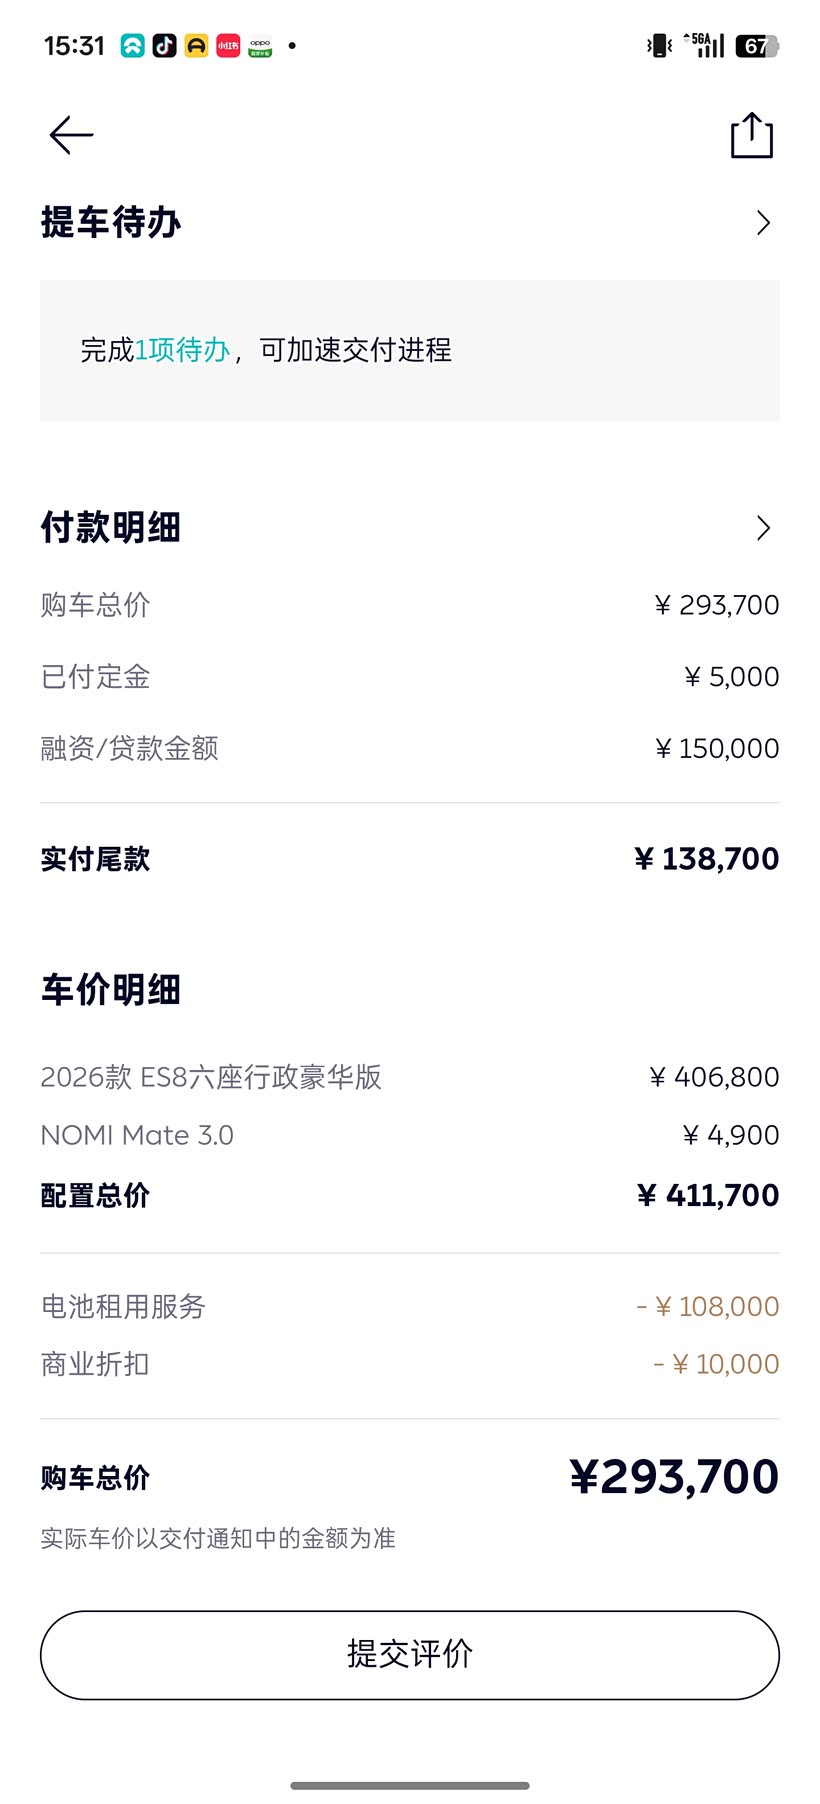Screen dimensions: 820x1804
Task: Tap the back arrow icon
Action: [x=71, y=135]
